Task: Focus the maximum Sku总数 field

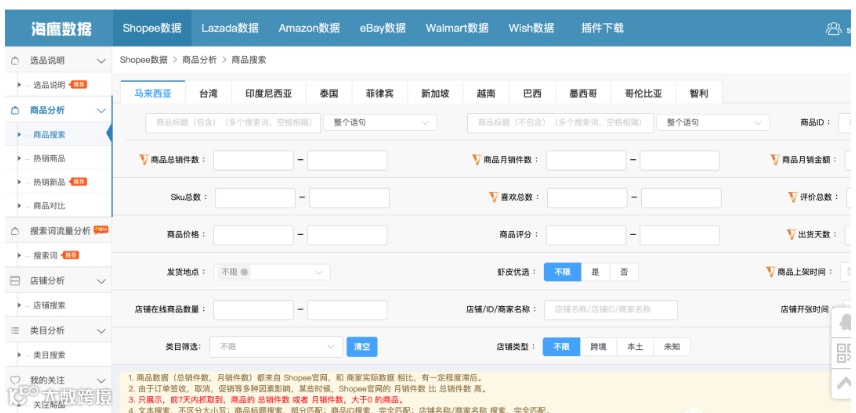Action: pyautogui.click(x=349, y=198)
